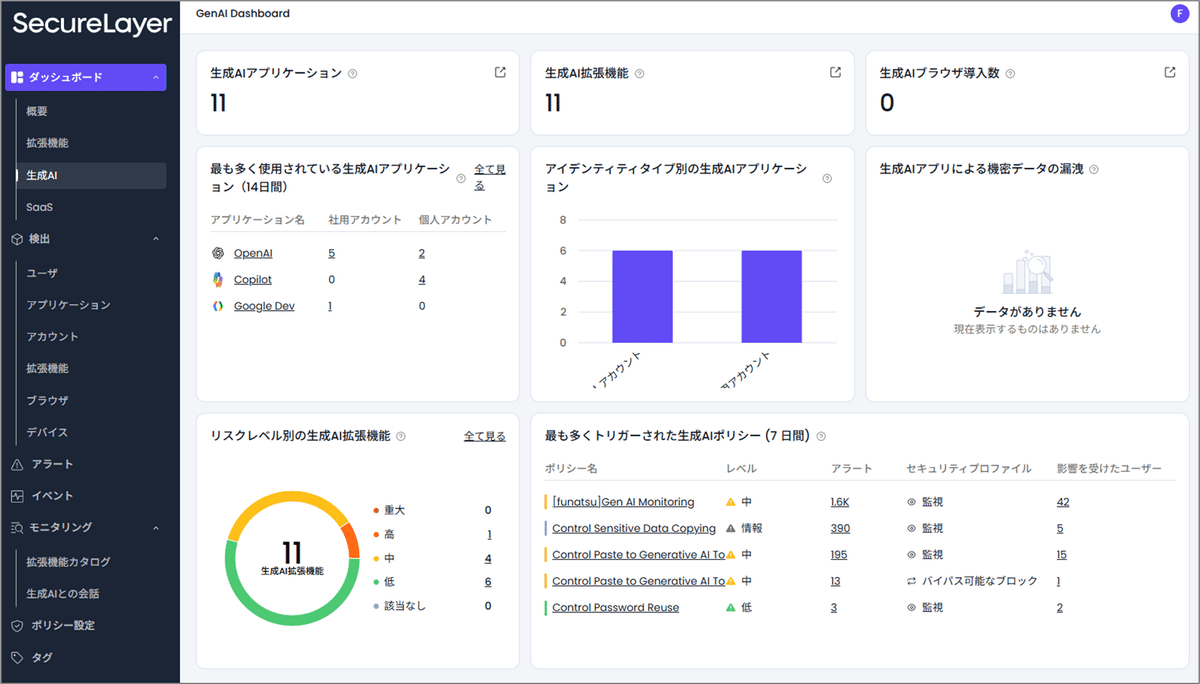
Task: Select the アラート sidebar icon
Action: pos(17,464)
